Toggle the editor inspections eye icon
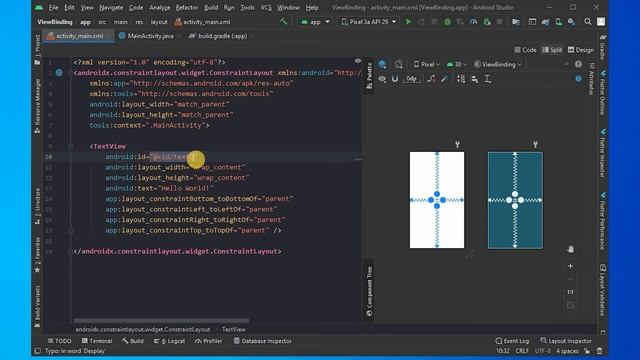Screen dimensions: 640x360 coord(358,61)
